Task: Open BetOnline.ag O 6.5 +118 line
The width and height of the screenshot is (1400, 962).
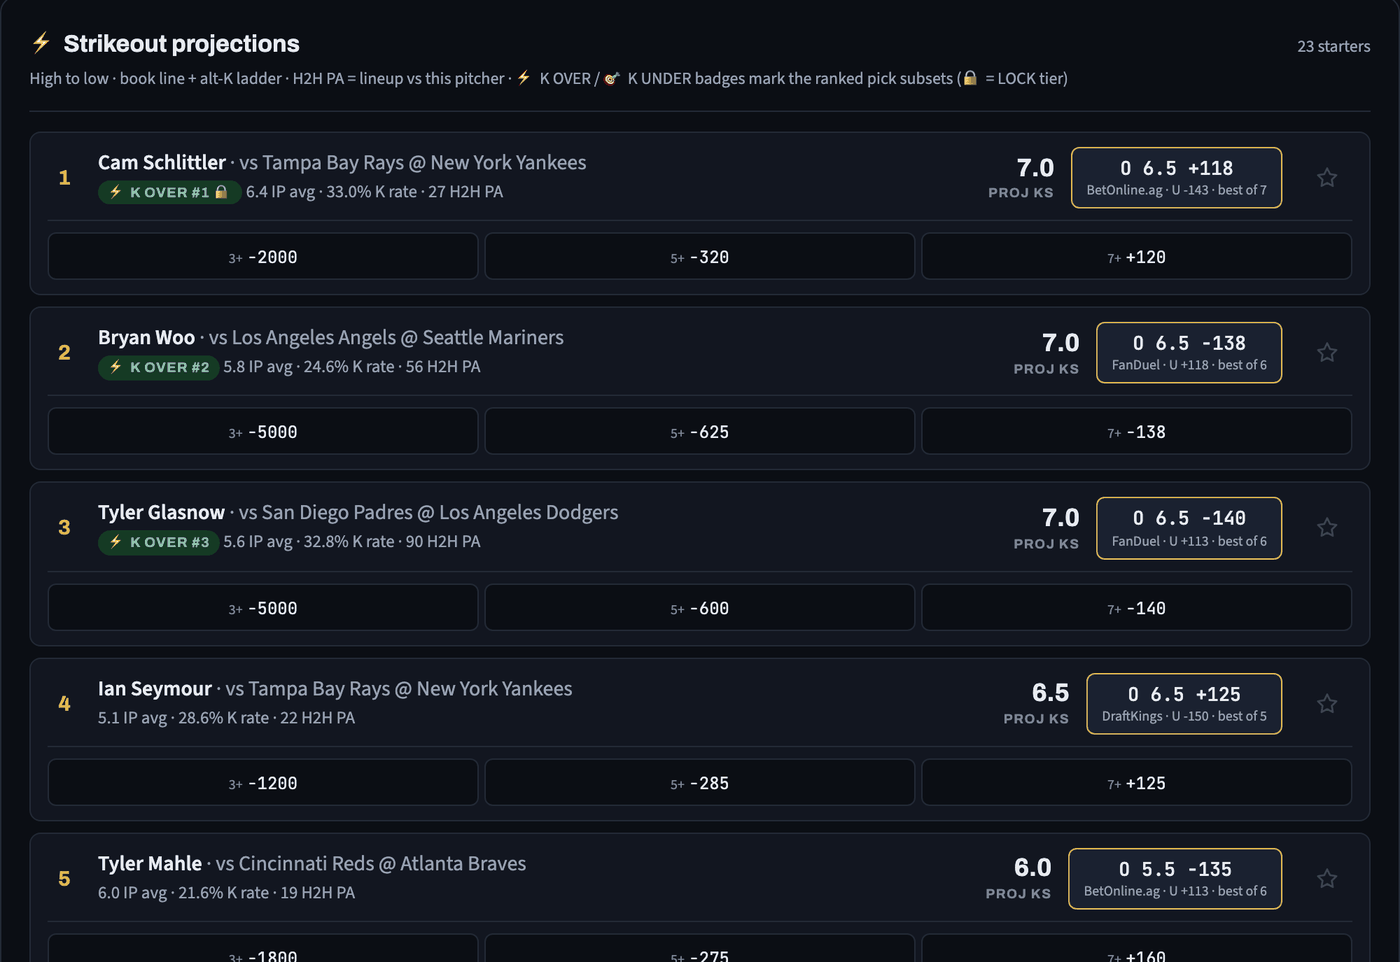Action: click(x=1176, y=178)
